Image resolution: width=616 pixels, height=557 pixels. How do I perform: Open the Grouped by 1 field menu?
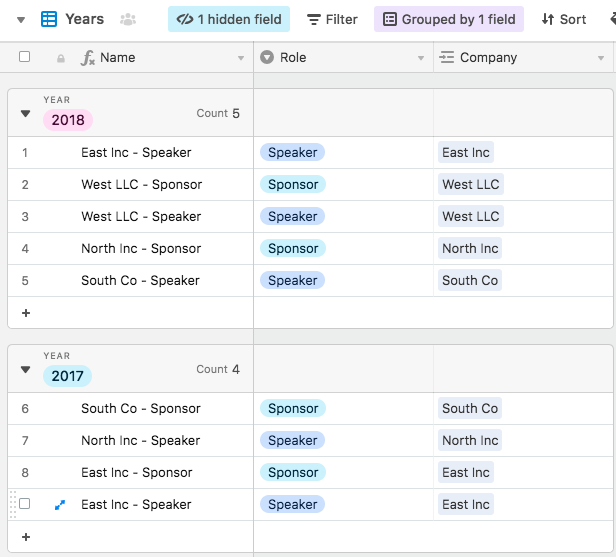[x=449, y=19]
